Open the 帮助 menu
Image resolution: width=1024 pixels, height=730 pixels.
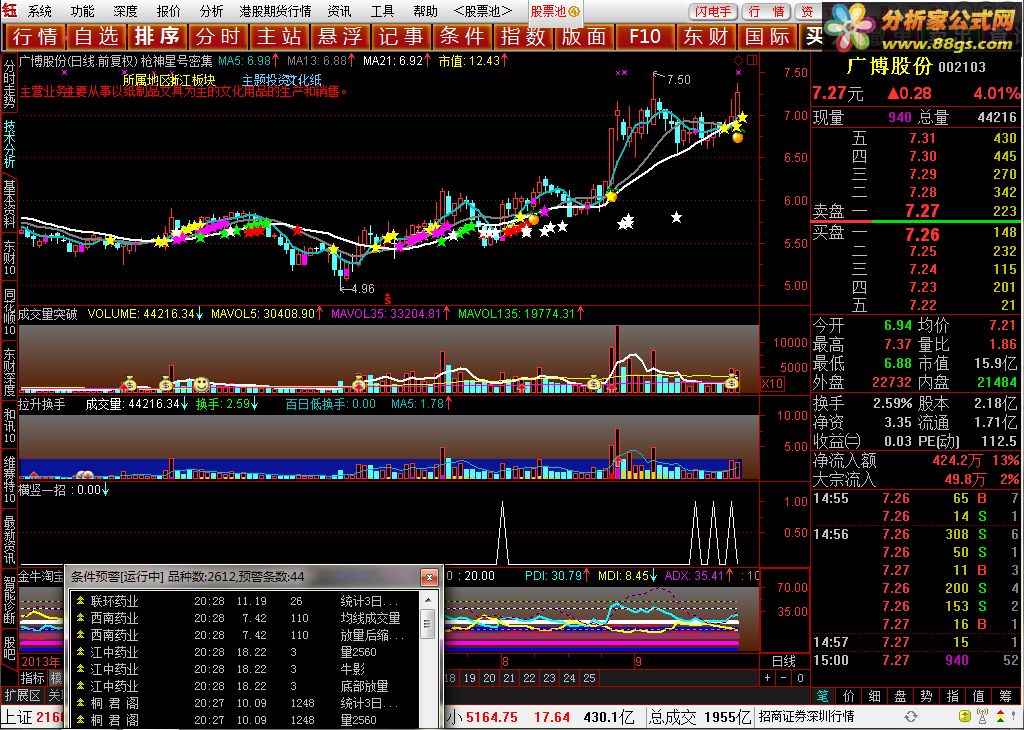(425, 12)
